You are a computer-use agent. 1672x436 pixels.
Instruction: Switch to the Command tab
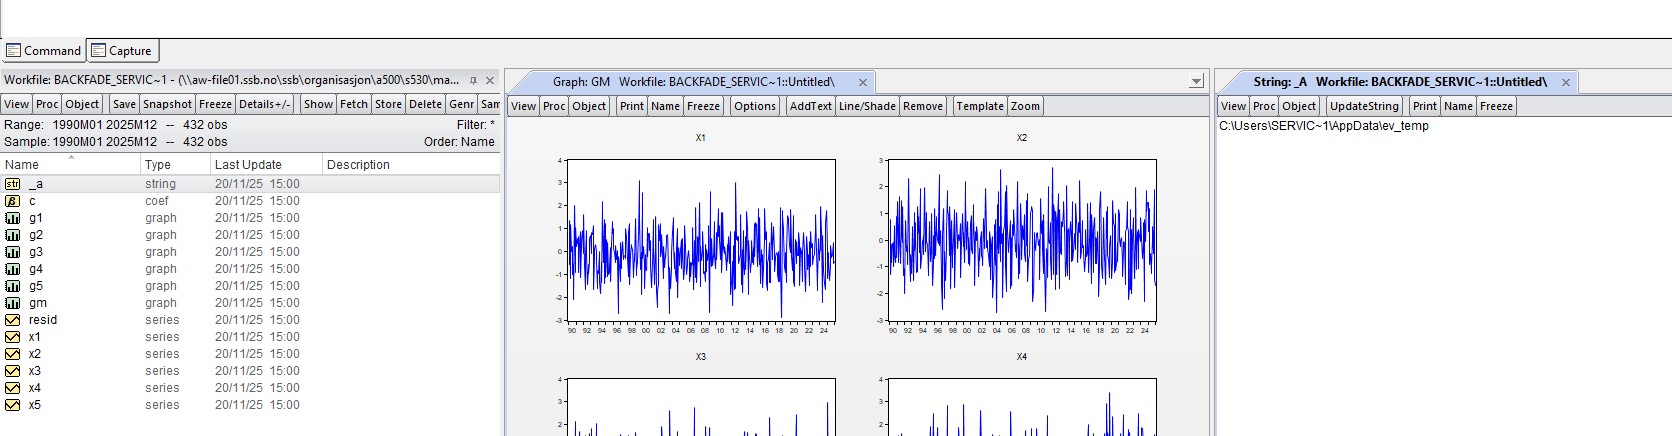tap(43, 51)
